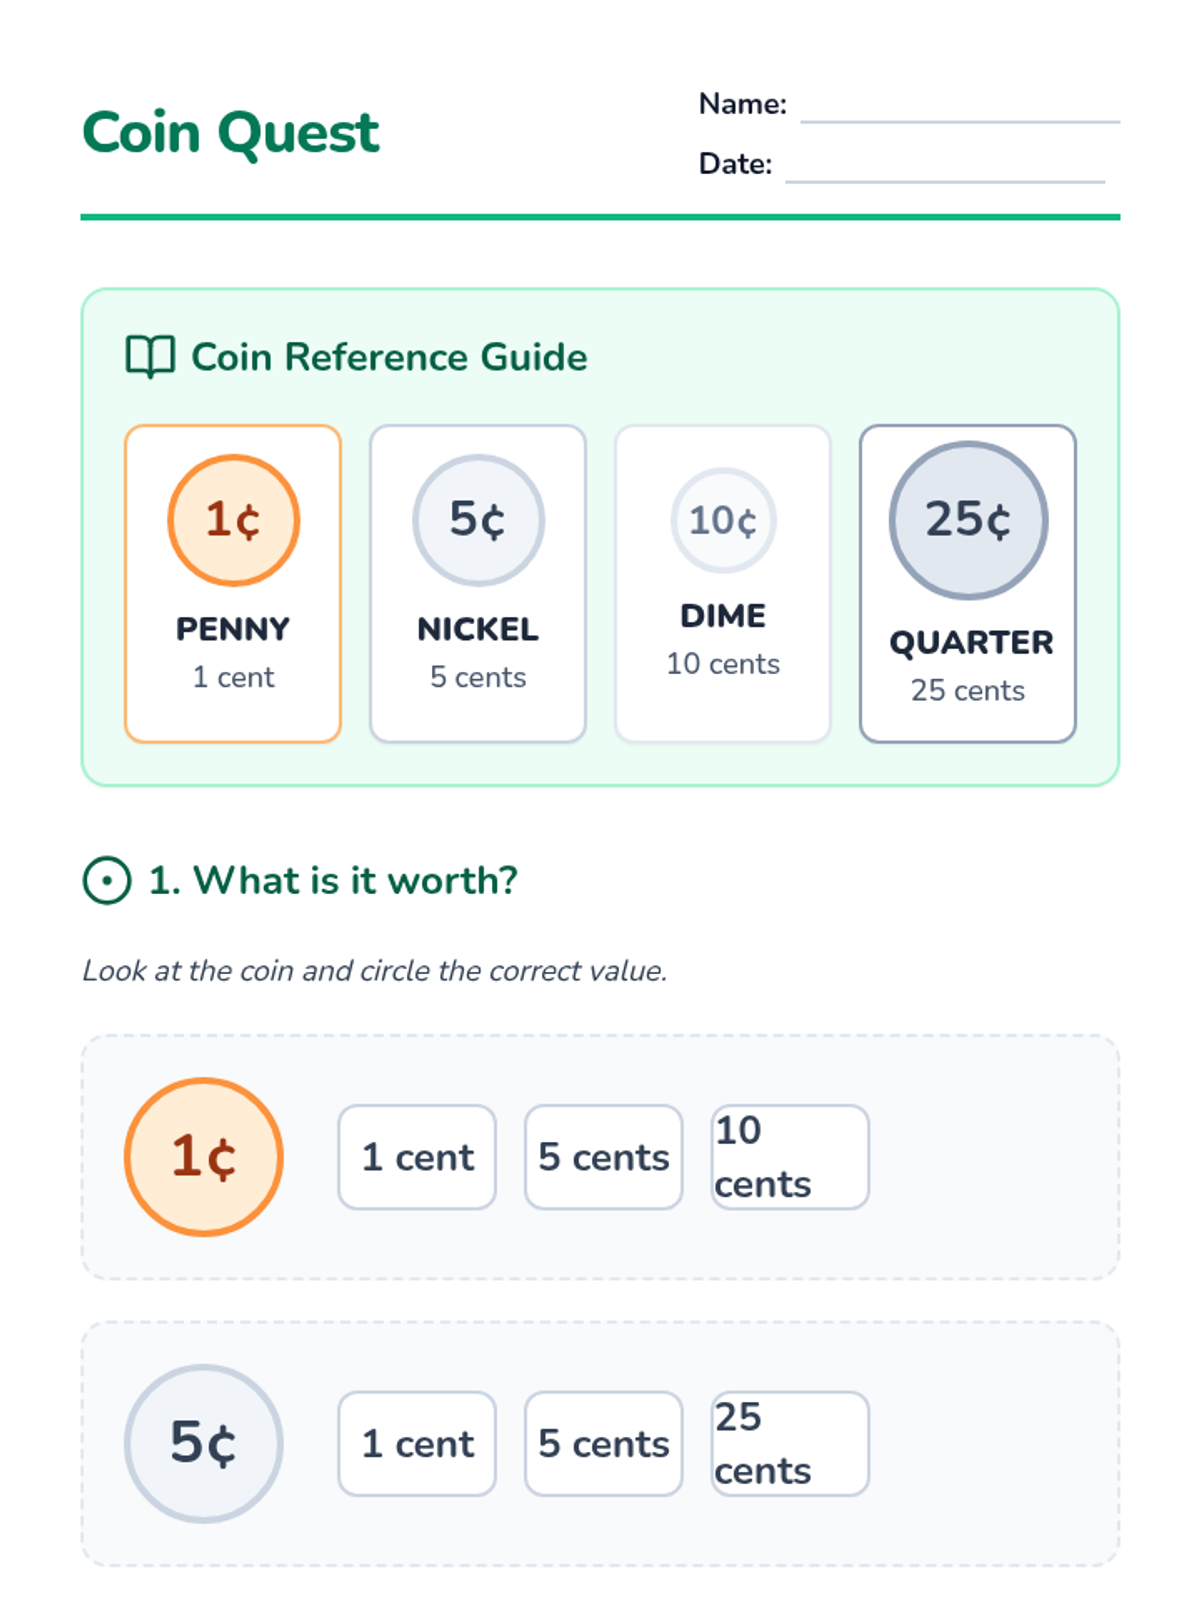The width and height of the screenshot is (1200, 1600).
Task: Click the Coin Quest title
Action: coord(231,133)
